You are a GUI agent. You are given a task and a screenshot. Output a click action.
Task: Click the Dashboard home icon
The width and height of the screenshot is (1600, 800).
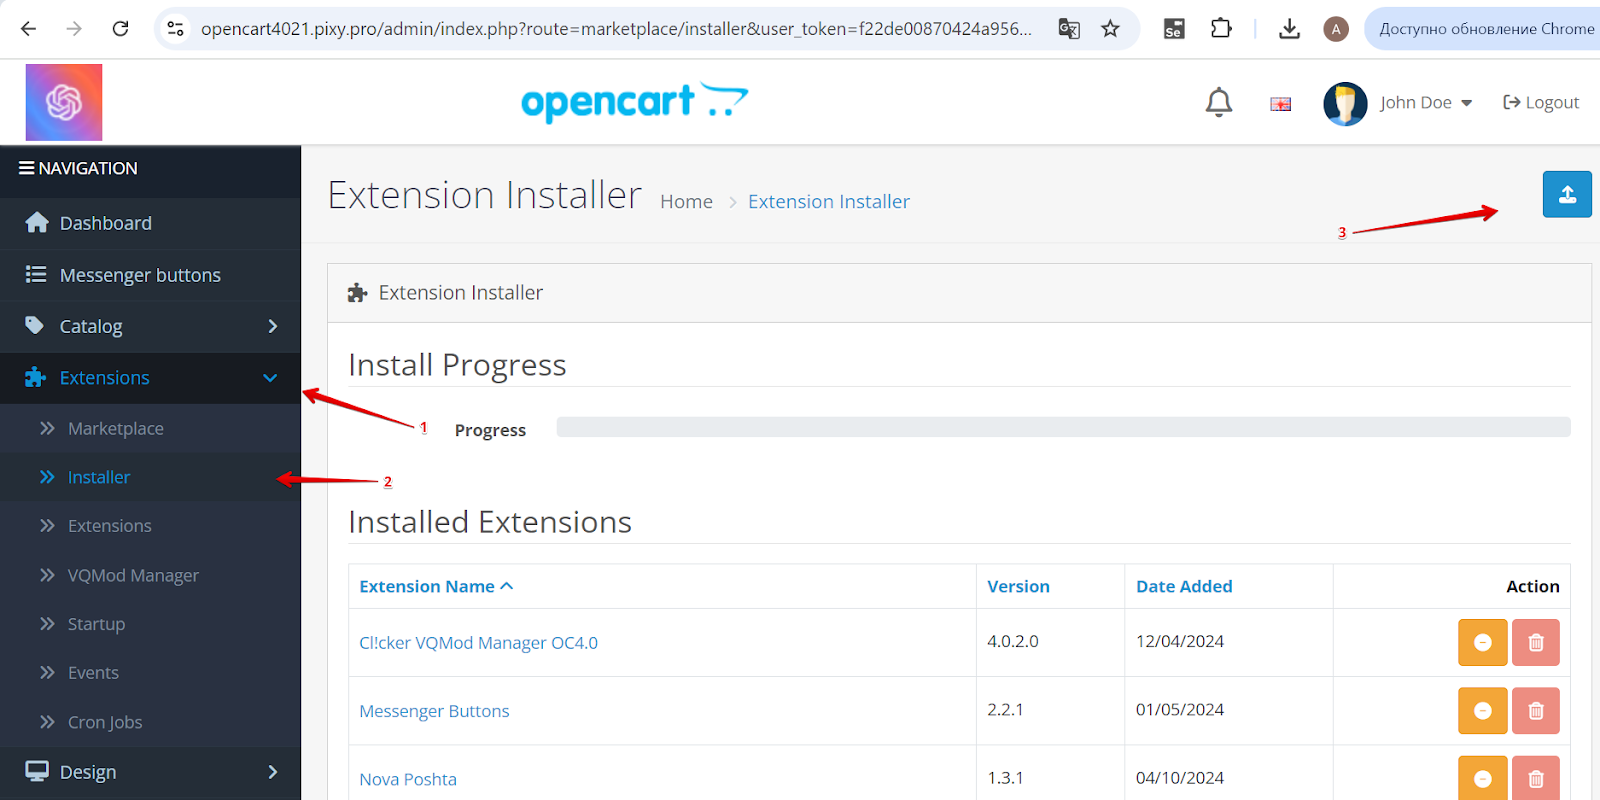tap(37, 222)
